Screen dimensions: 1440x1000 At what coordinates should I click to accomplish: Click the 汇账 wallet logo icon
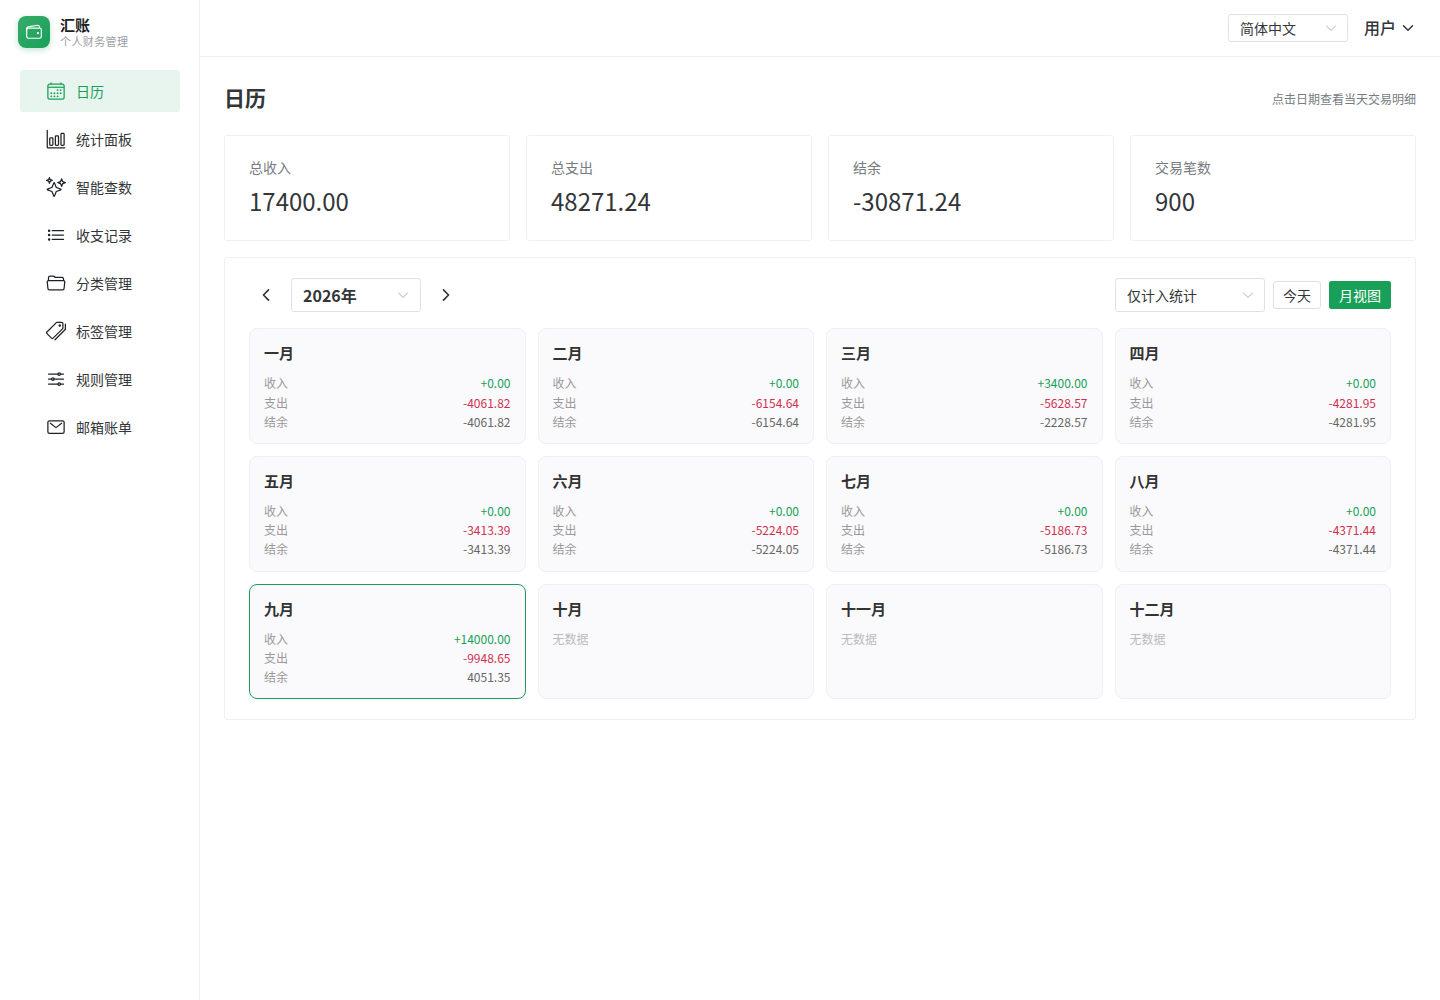[x=34, y=32]
